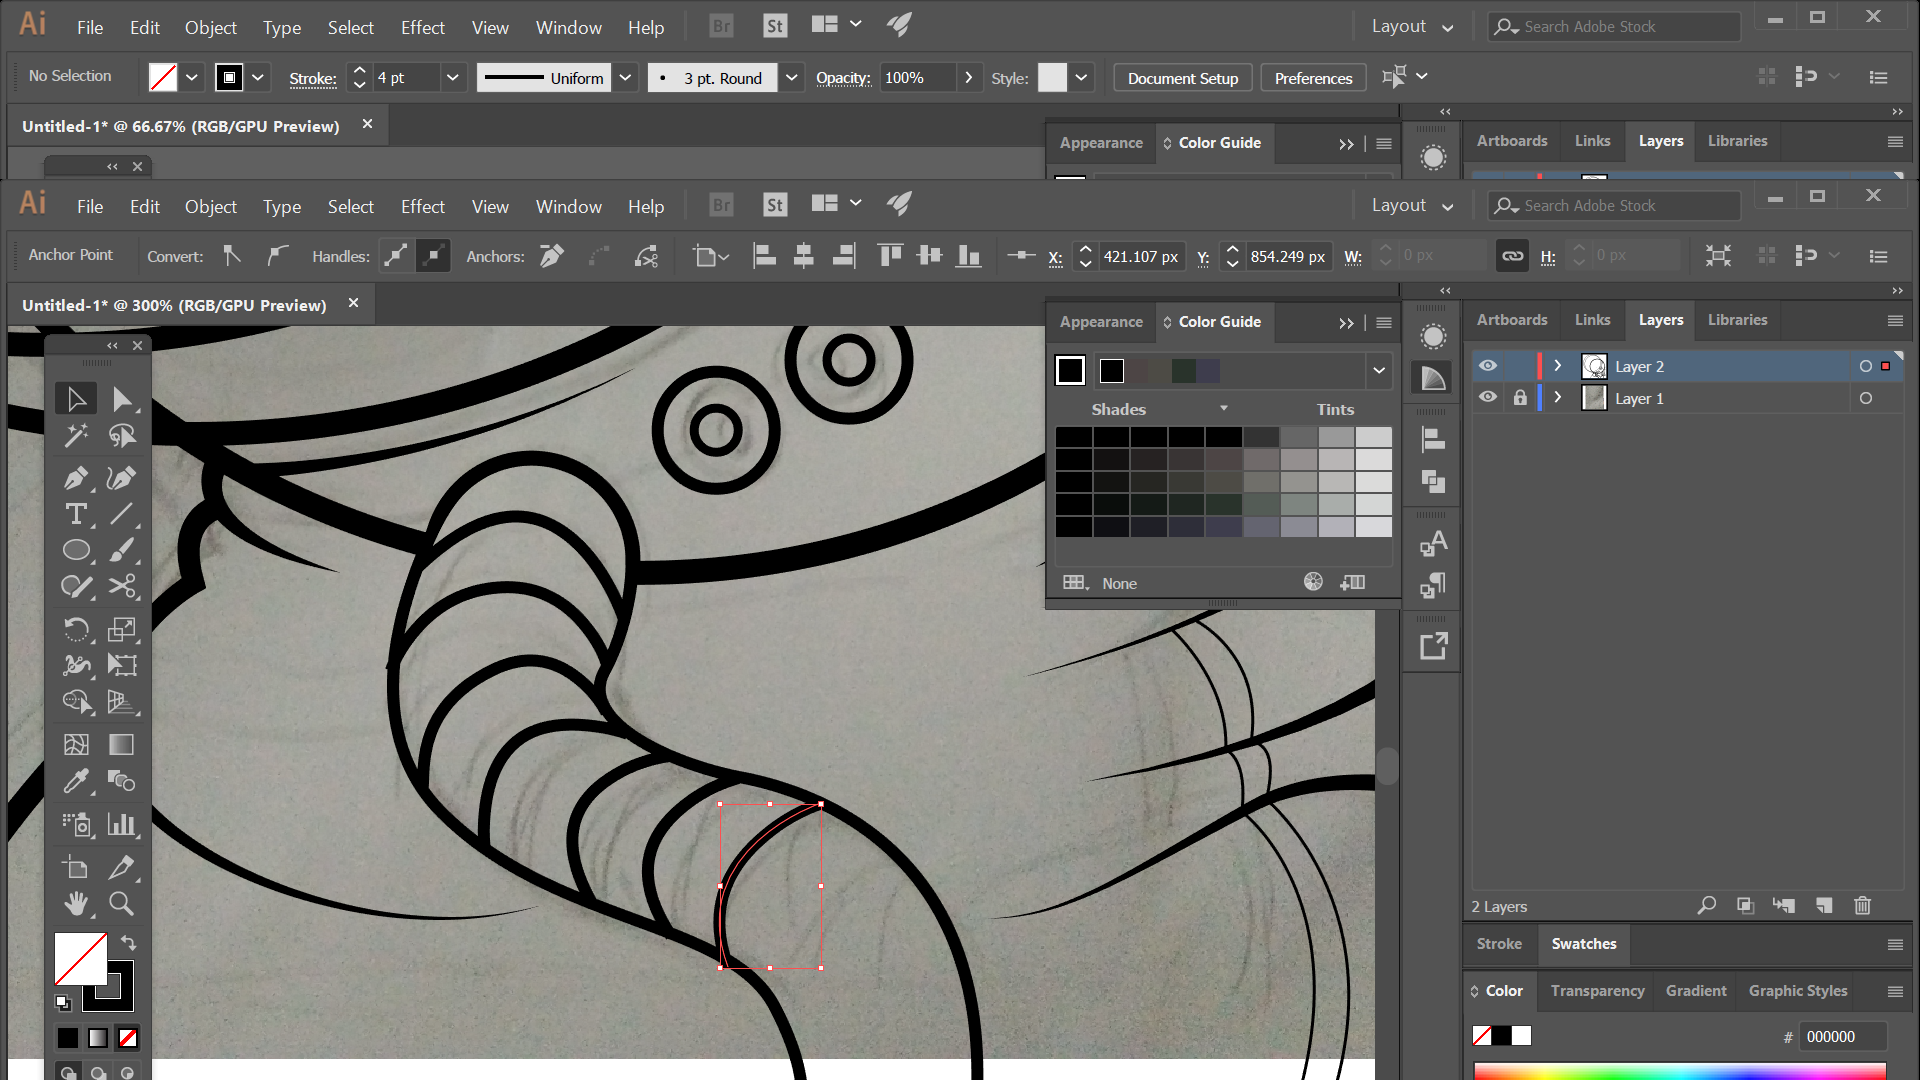Activate the Rotate tool

click(x=76, y=629)
